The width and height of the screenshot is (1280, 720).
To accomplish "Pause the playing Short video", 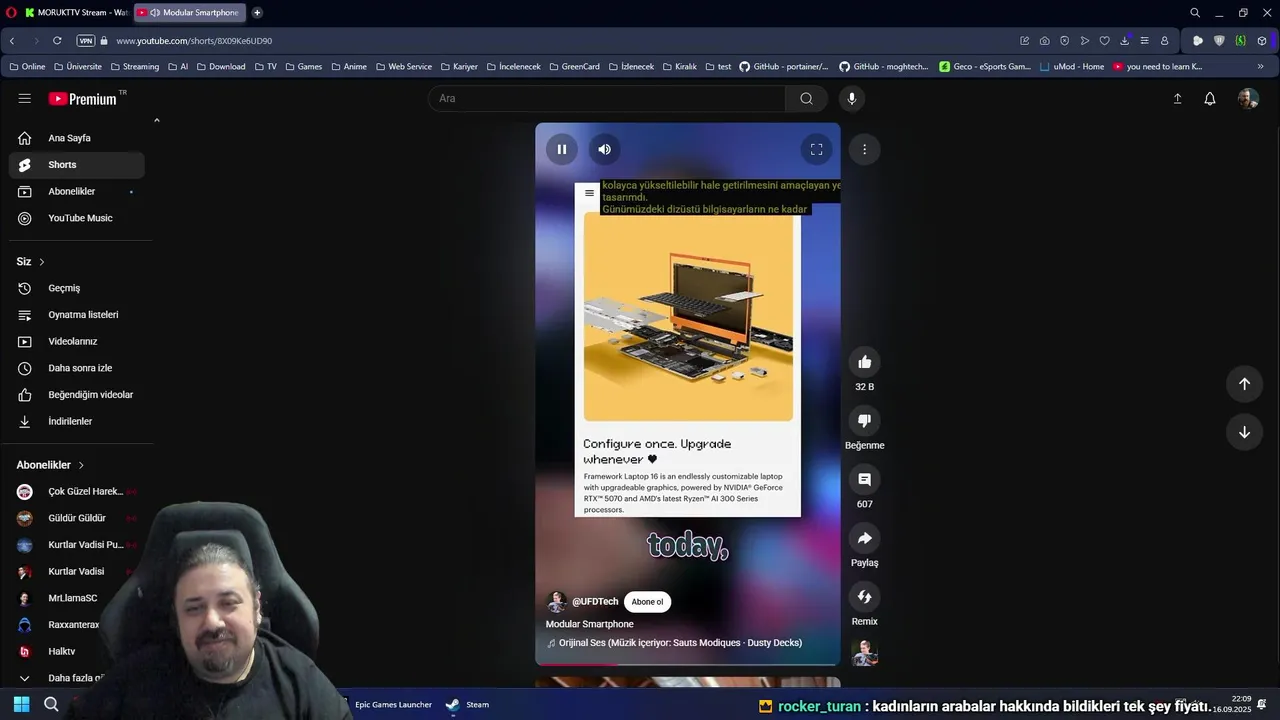I will (562, 149).
